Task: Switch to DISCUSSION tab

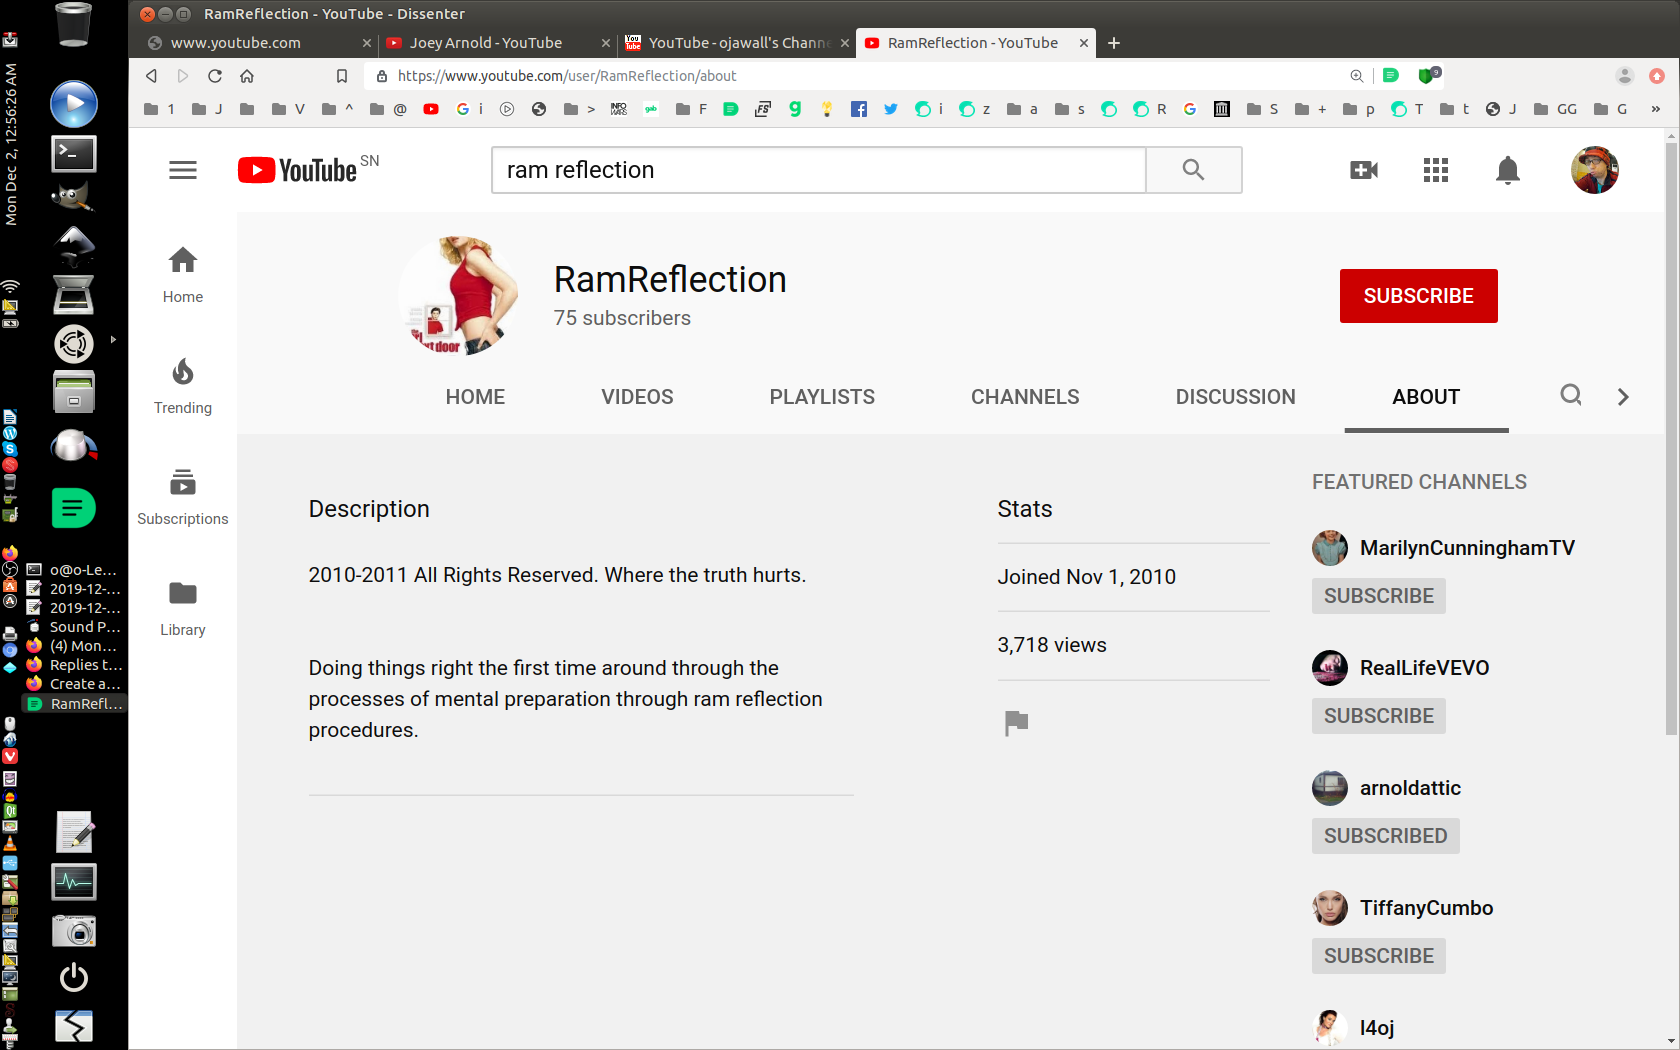Action: click(1235, 397)
